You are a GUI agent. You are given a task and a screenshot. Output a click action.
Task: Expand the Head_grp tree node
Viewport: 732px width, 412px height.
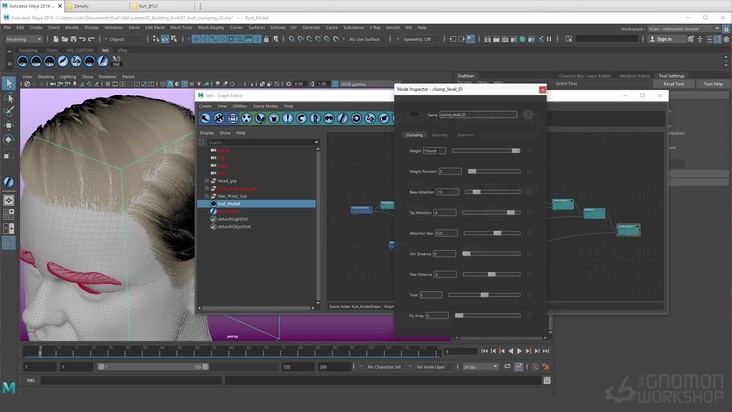pos(207,181)
